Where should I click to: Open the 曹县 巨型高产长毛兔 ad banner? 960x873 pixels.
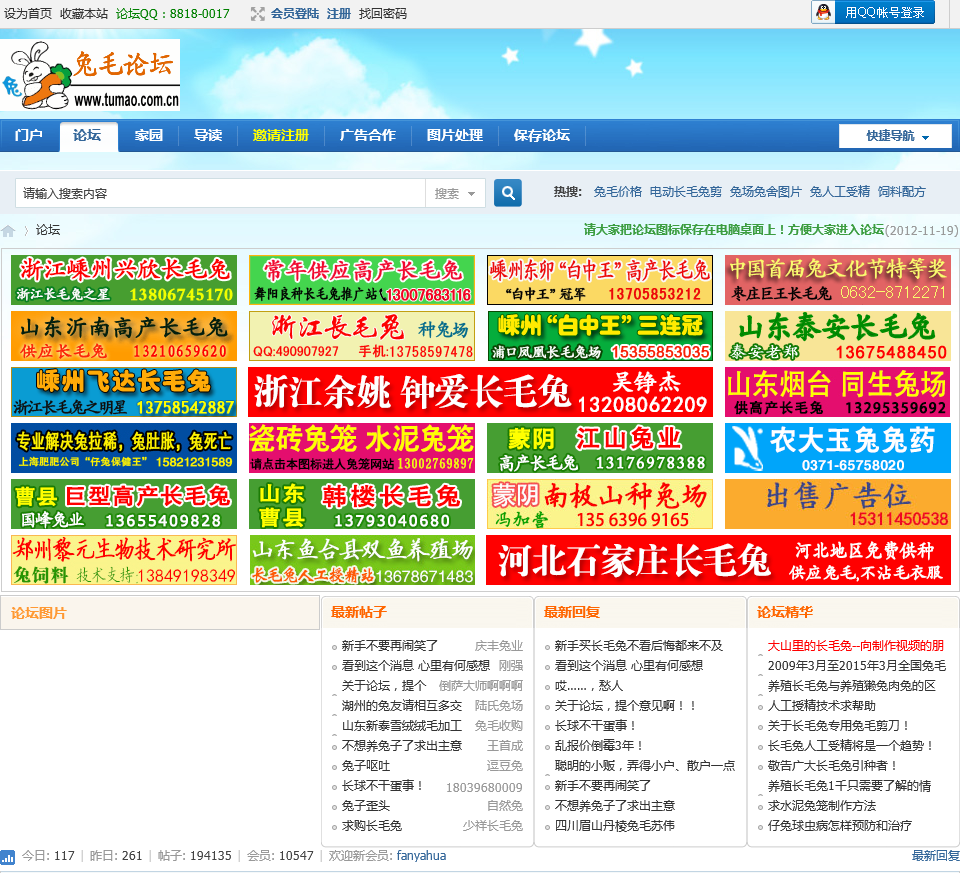click(x=124, y=504)
